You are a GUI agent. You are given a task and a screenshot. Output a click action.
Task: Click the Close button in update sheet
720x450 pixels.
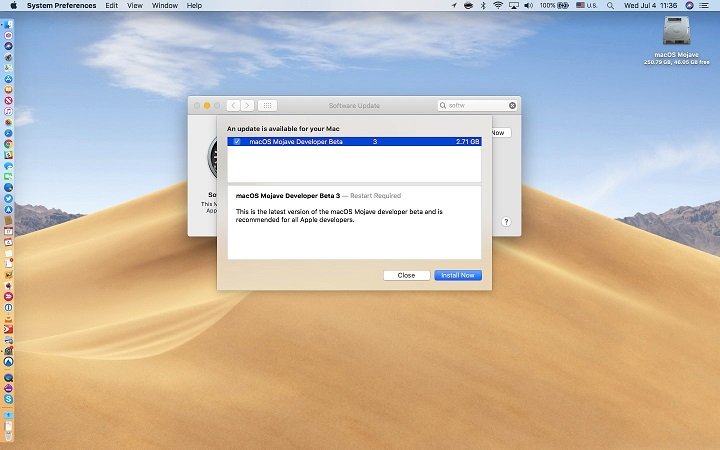click(x=406, y=275)
